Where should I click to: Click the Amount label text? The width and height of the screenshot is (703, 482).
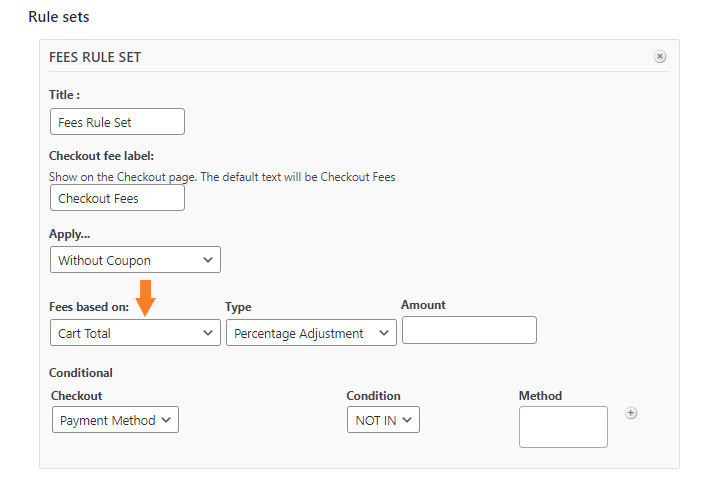(x=423, y=305)
